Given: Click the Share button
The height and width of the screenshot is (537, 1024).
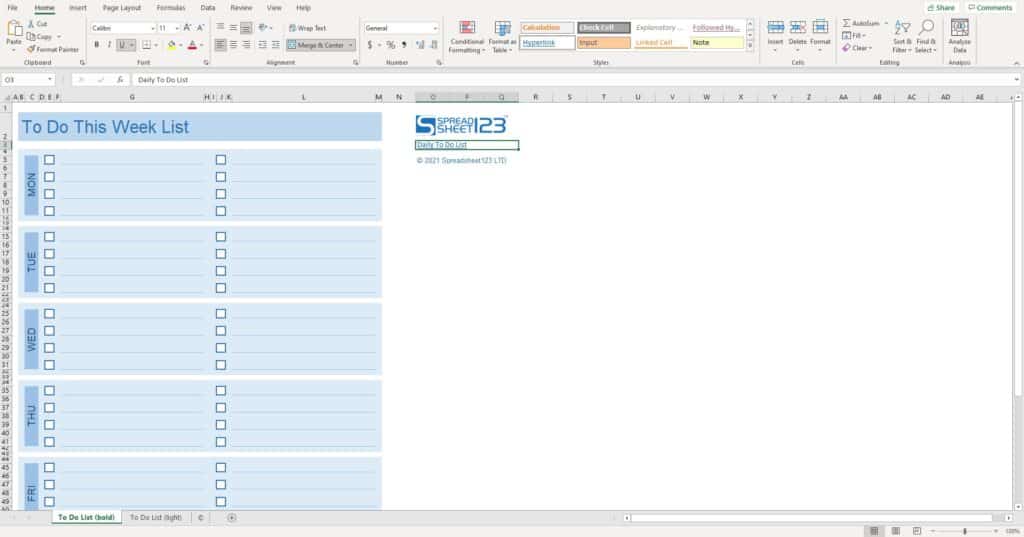Looking at the screenshot, I should point(940,7).
